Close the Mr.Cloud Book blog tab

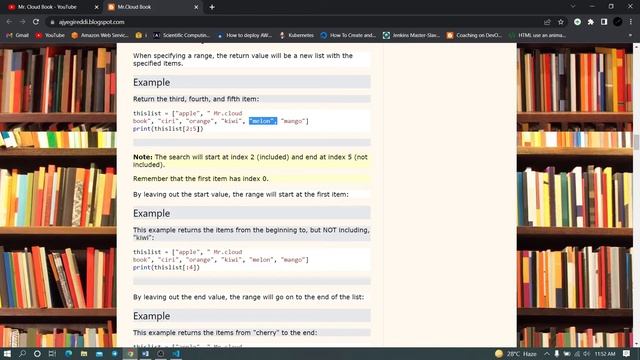196,7
